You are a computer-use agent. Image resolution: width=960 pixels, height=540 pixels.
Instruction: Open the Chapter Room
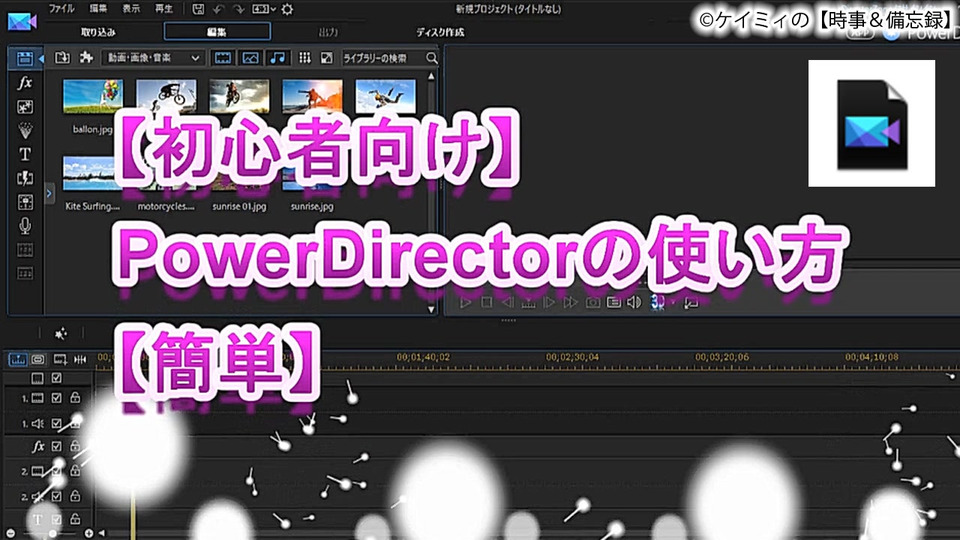click(x=24, y=250)
